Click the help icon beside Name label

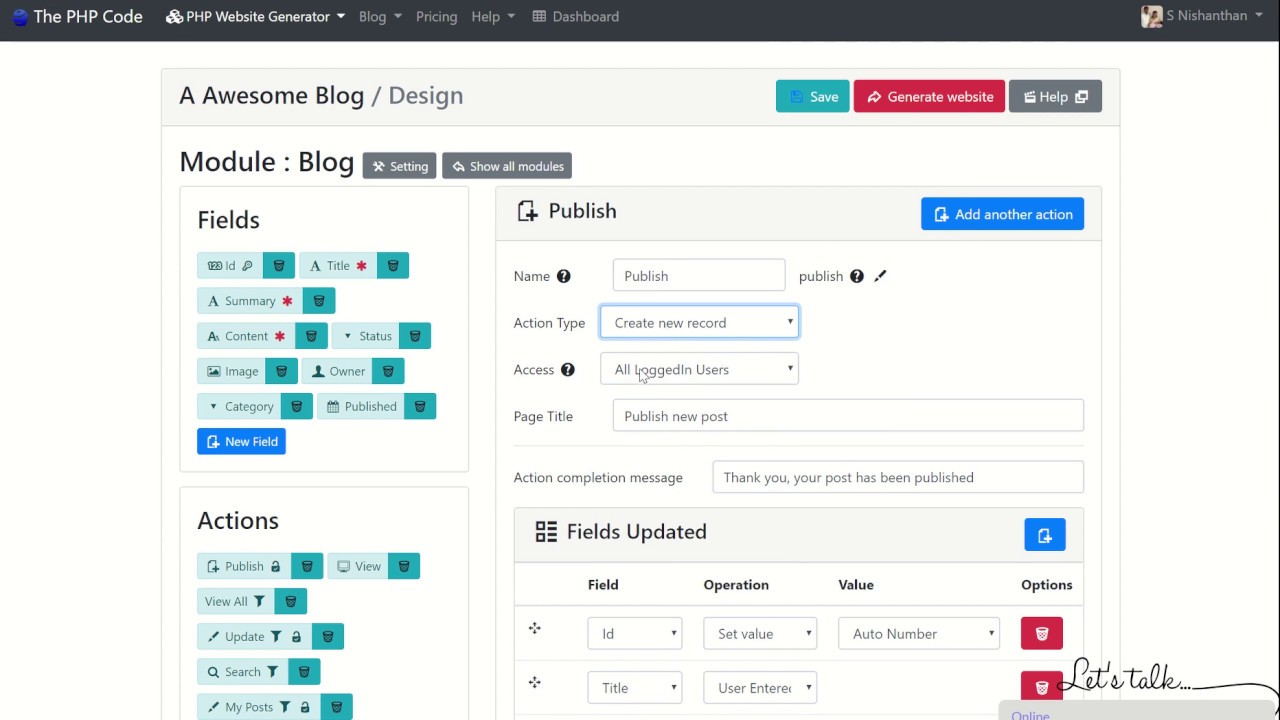click(x=564, y=276)
